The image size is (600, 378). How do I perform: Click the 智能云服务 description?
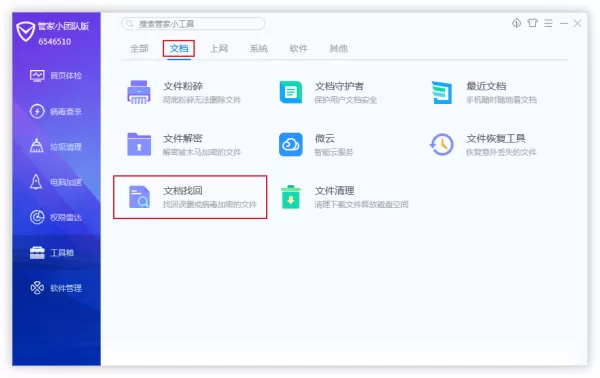coord(334,152)
